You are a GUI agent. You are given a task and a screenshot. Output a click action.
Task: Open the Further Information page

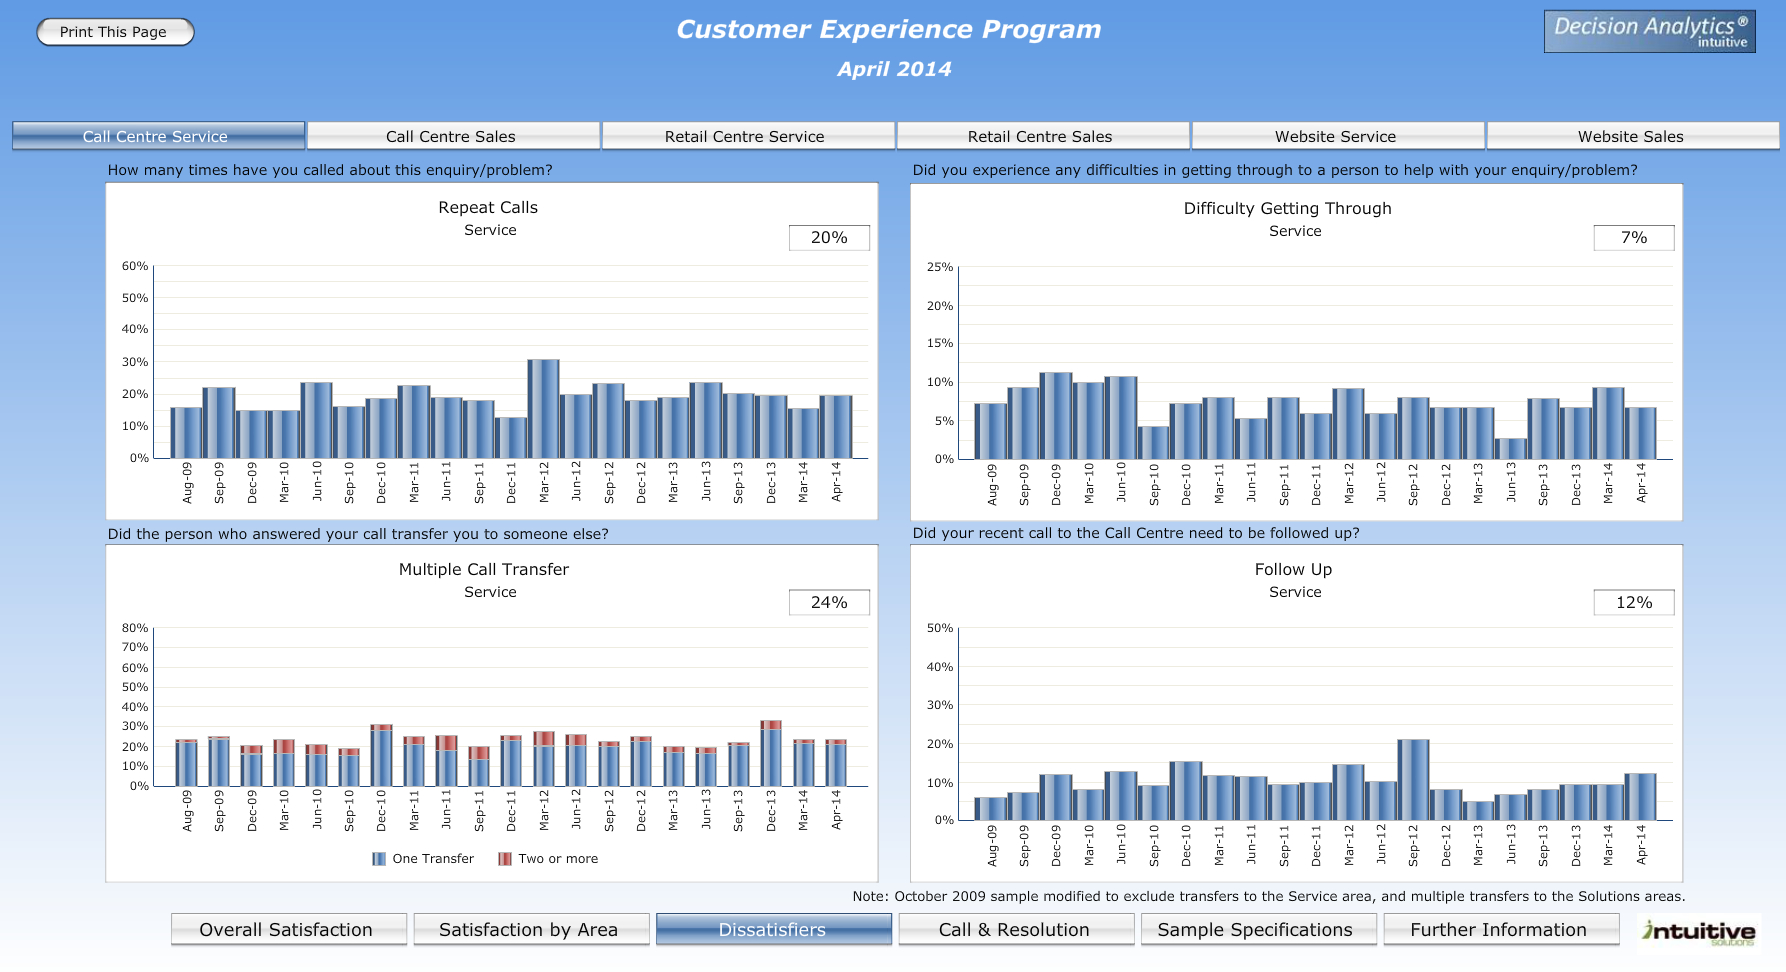(x=1499, y=930)
